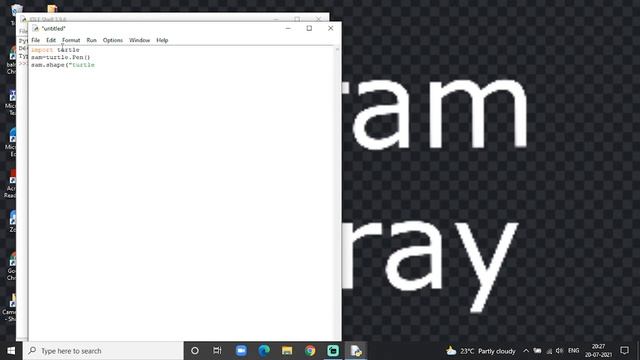
Task: Switch to the Python IDLE taskbar icon
Action: tap(356, 351)
